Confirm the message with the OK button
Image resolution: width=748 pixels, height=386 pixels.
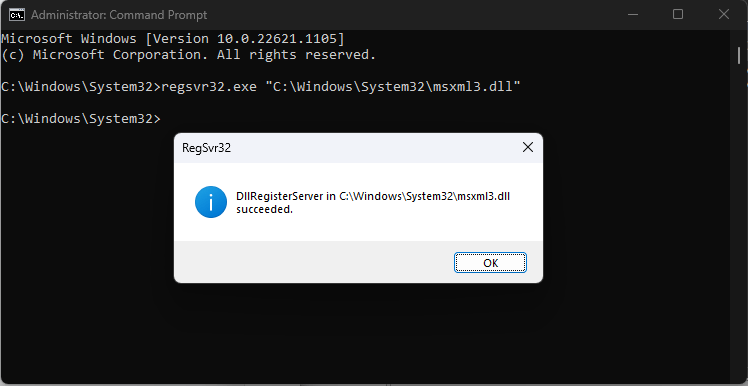[x=490, y=263]
